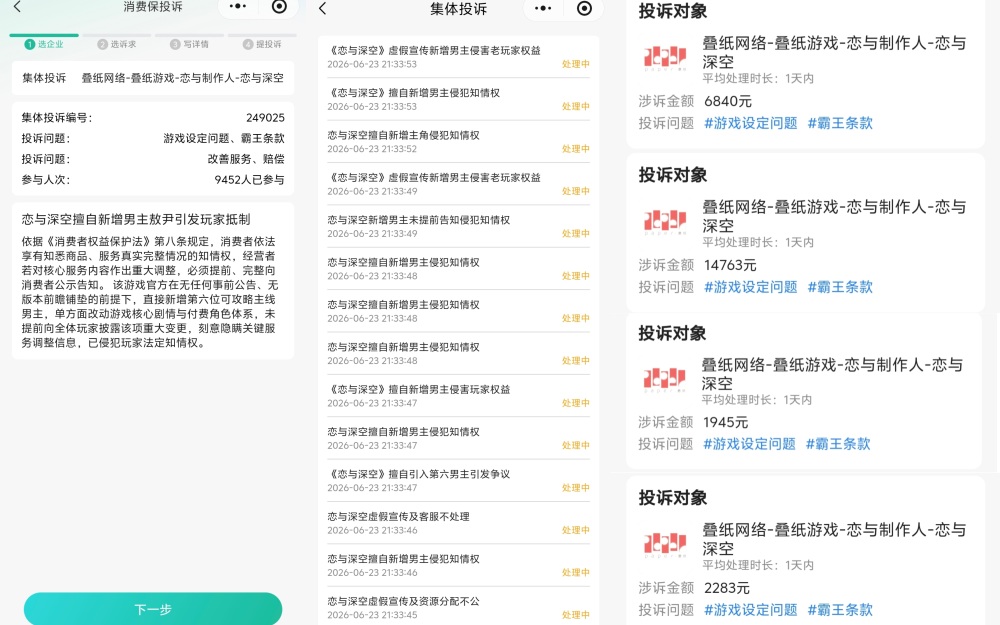Tap 处理中 status of 未提前告知侵犯知情权 row
The image size is (1000, 625).
pos(575,233)
